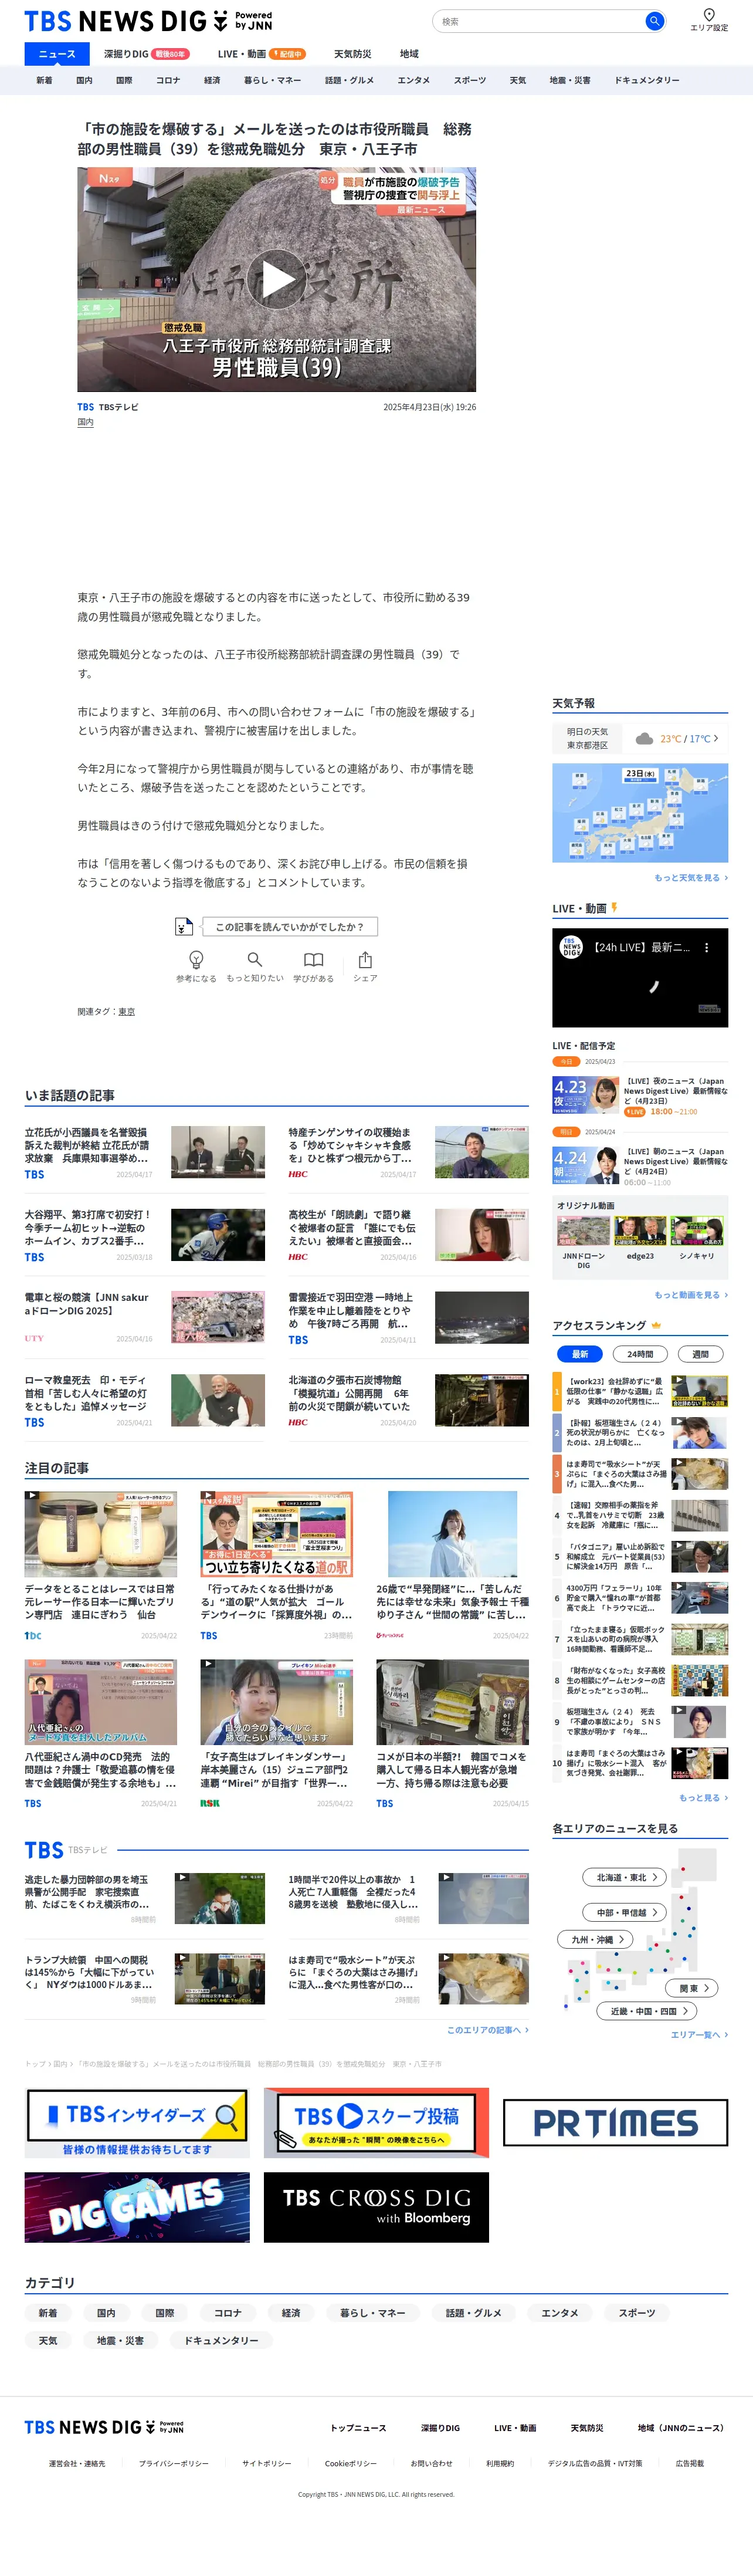This screenshot has height=2576, width=753.
Task: Open 経済 in the top sub-navigation bar
Action: [212, 80]
